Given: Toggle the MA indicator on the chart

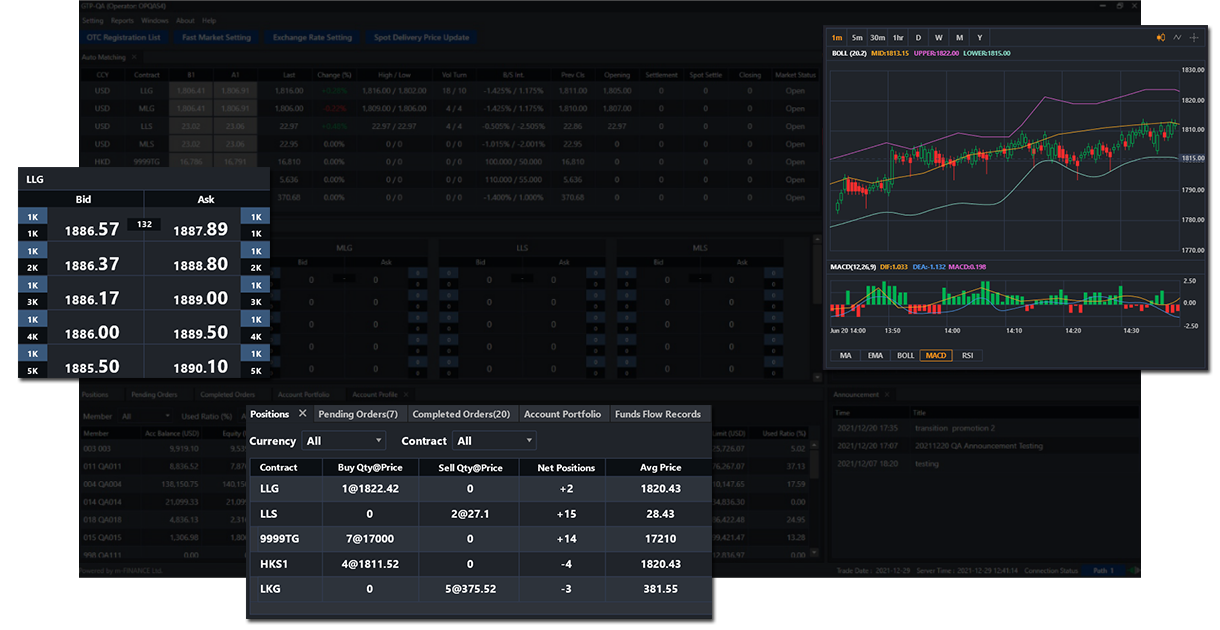Looking at the screenshot, I should click(x=846, y=355).
